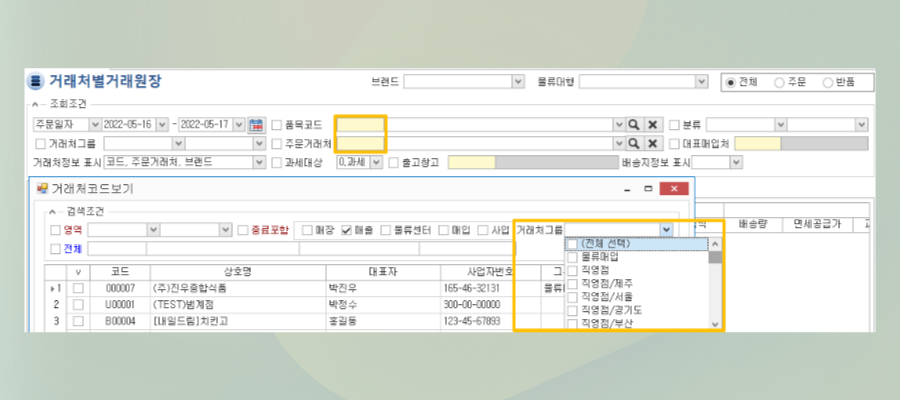
Task: Open the 거래처정보 표시 dropdown
Action: pyautogui.click(x=259, y=162)
